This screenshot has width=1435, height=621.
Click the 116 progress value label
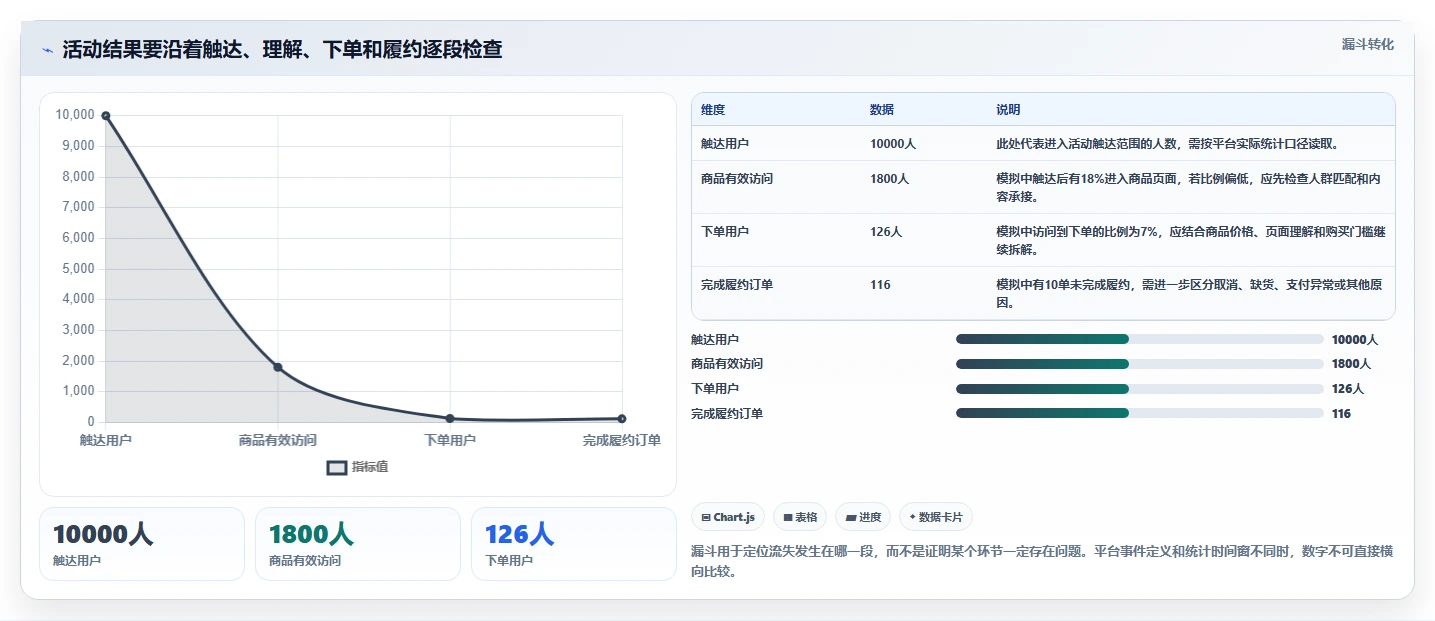1341,414
